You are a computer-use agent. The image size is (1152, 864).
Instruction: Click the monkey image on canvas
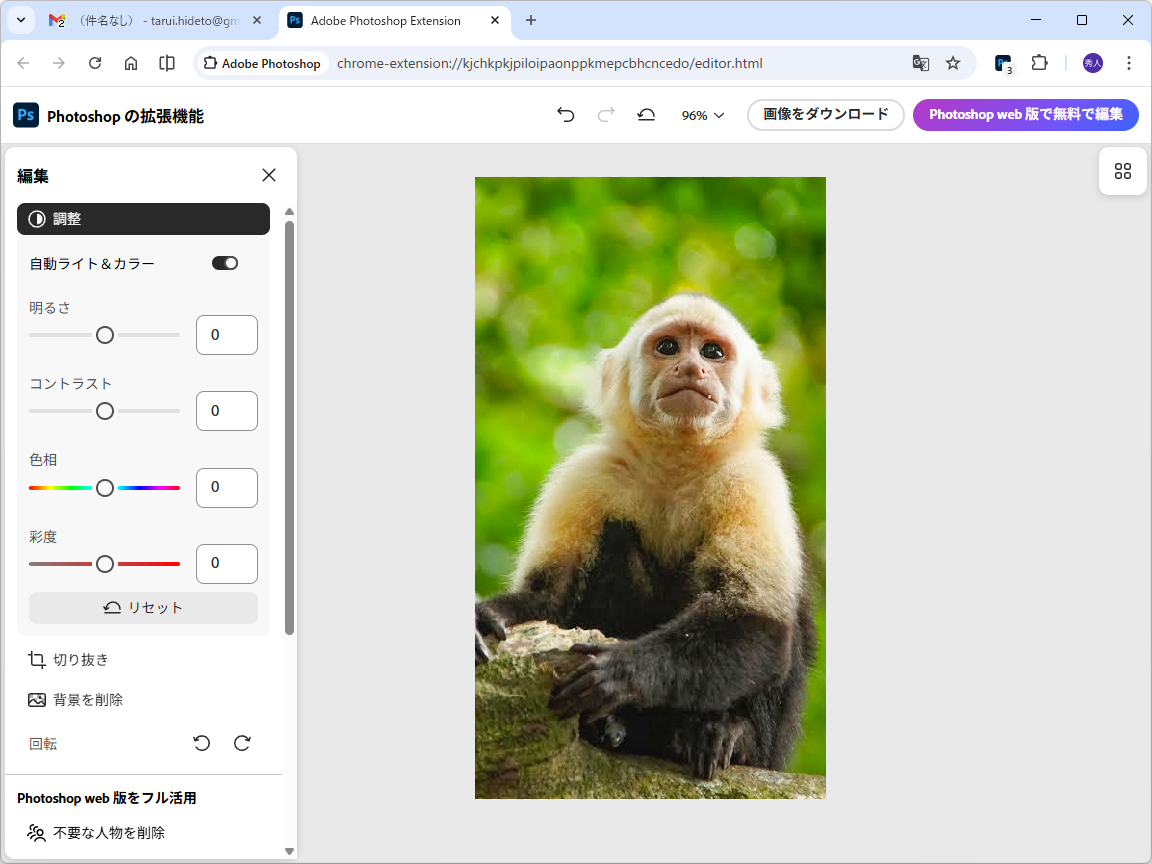(x=650, y=488)
